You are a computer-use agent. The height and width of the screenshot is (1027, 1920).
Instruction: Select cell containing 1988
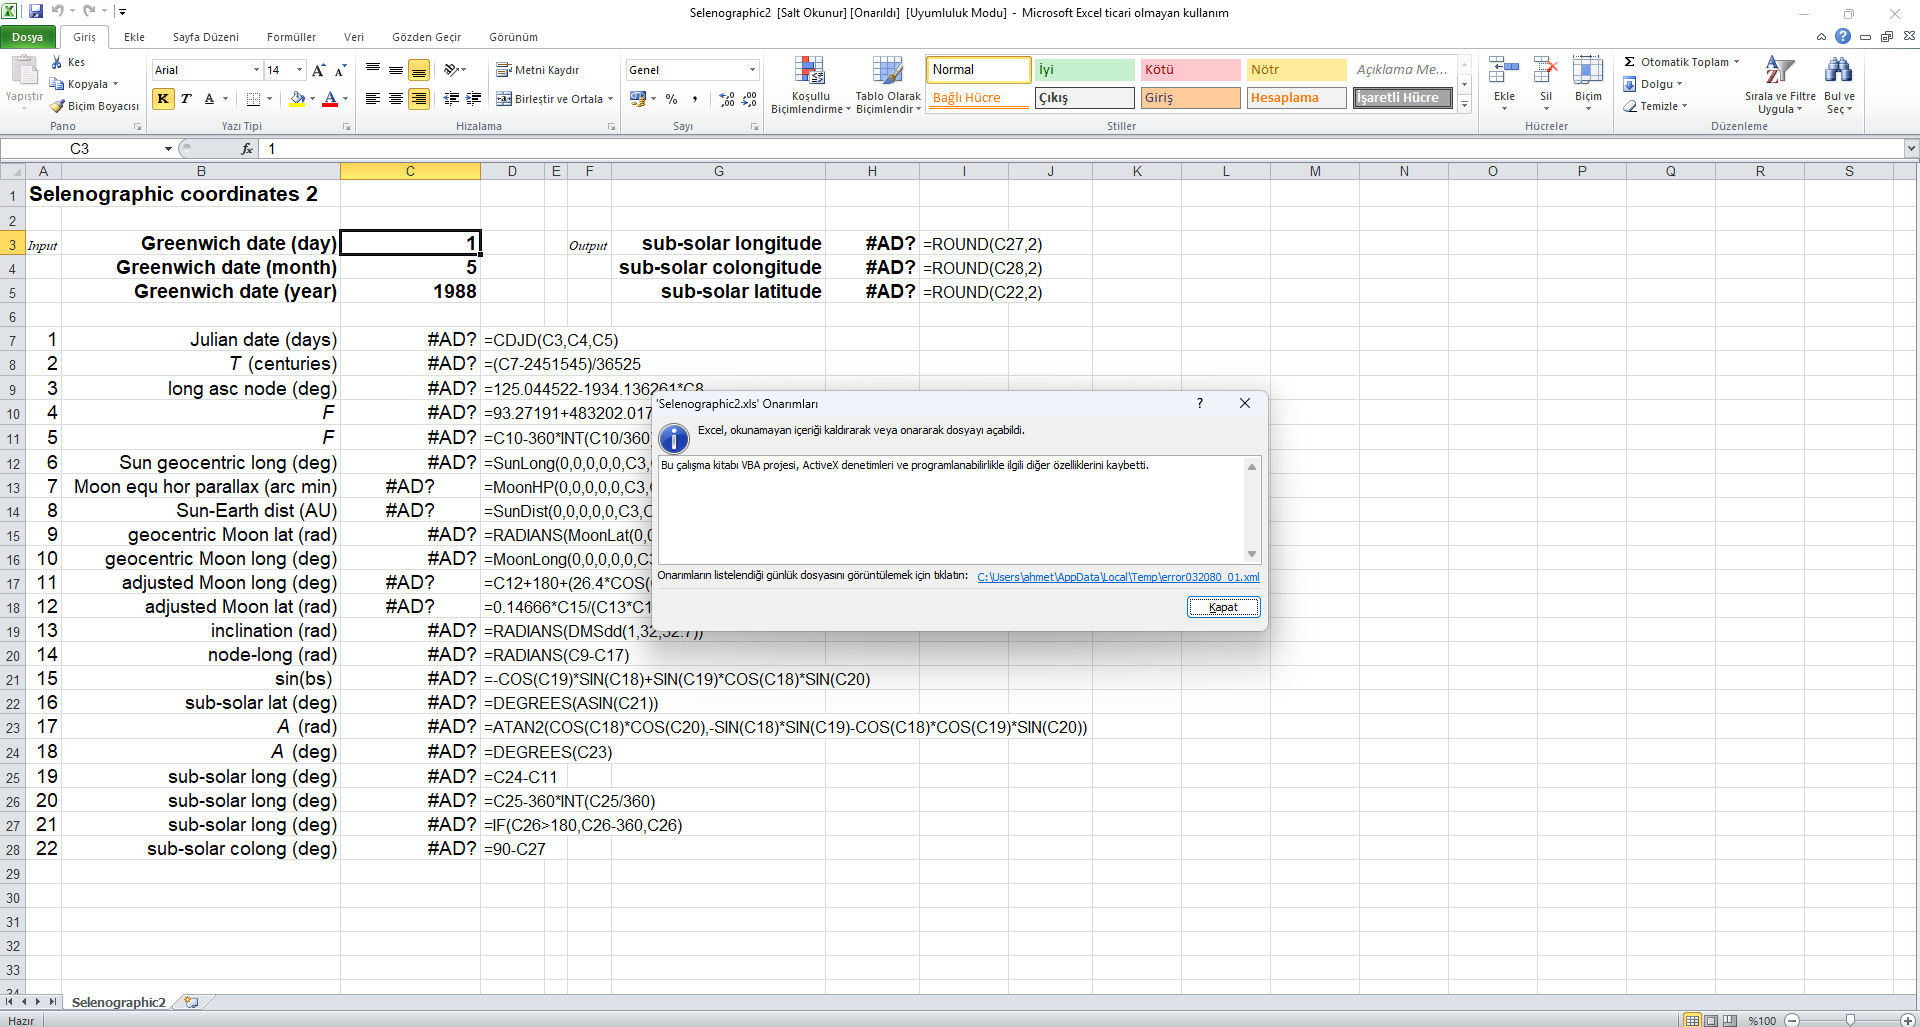tap(410, 292)
